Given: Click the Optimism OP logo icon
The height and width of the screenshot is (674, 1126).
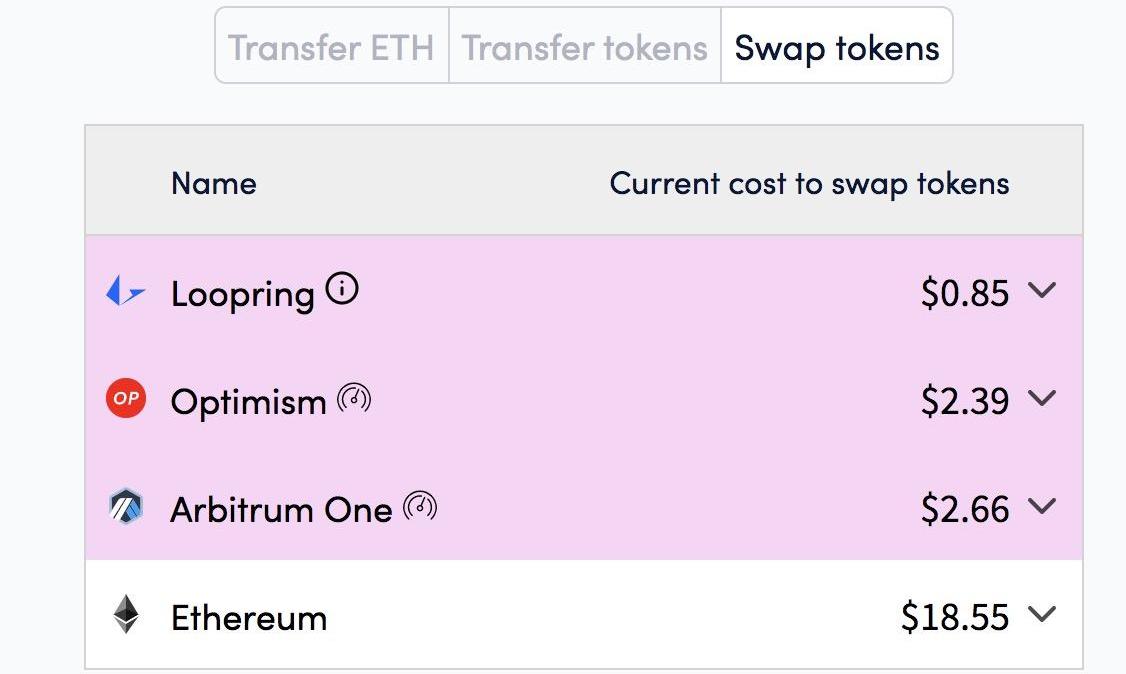Looking at the screenshot, I should click(126, 398).
